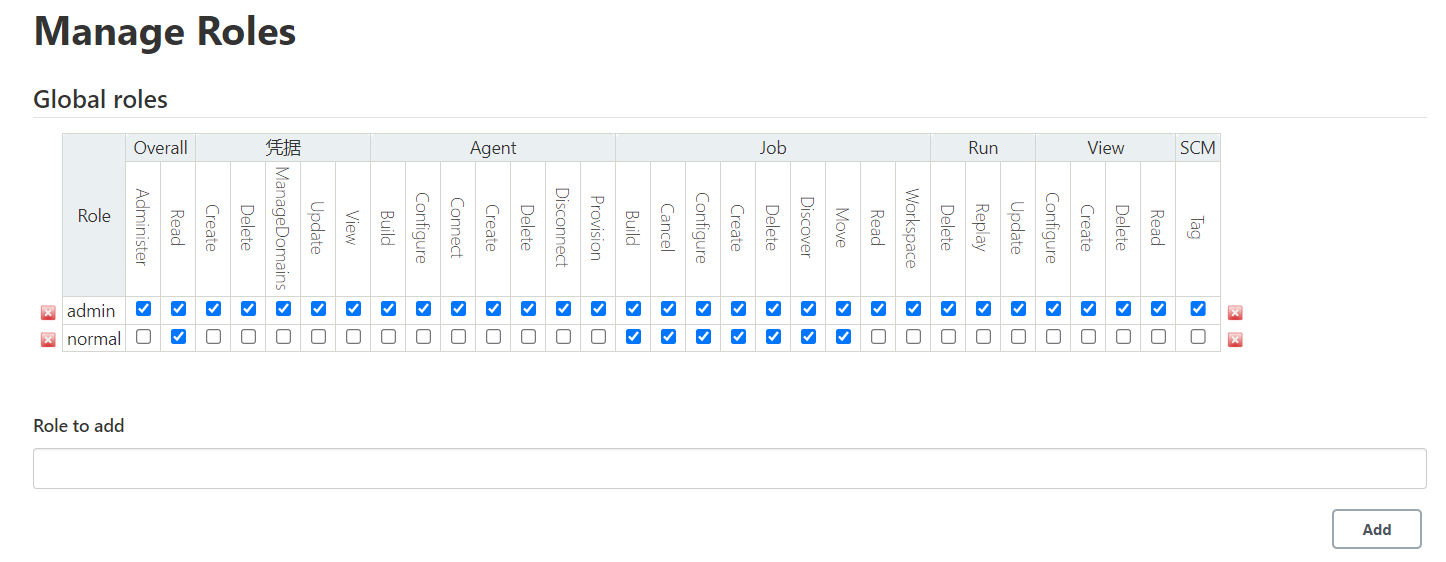Remove normal role via left red X icon

(x=48, y=339)
